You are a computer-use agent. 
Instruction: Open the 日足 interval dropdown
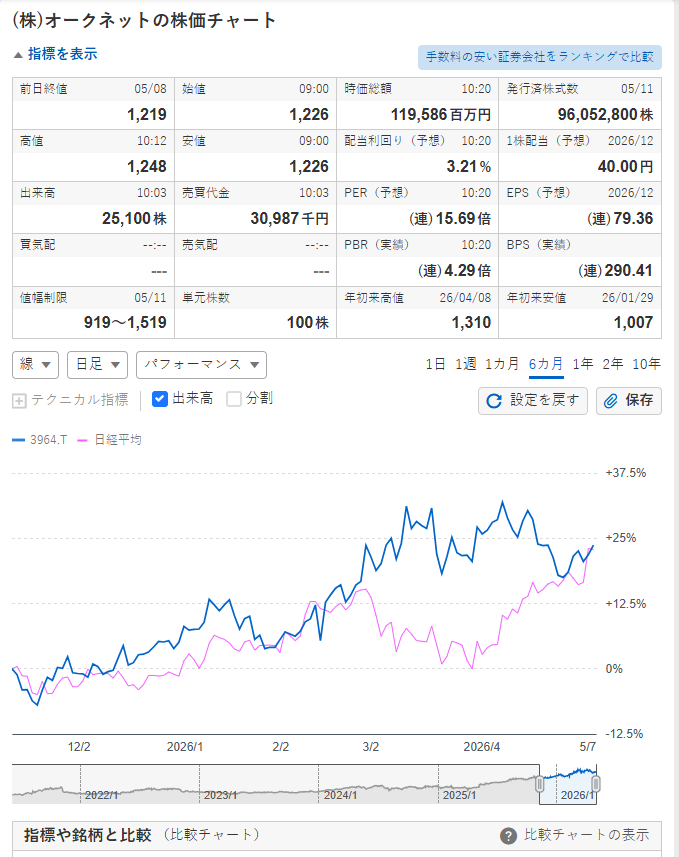[x=97, y=365]
